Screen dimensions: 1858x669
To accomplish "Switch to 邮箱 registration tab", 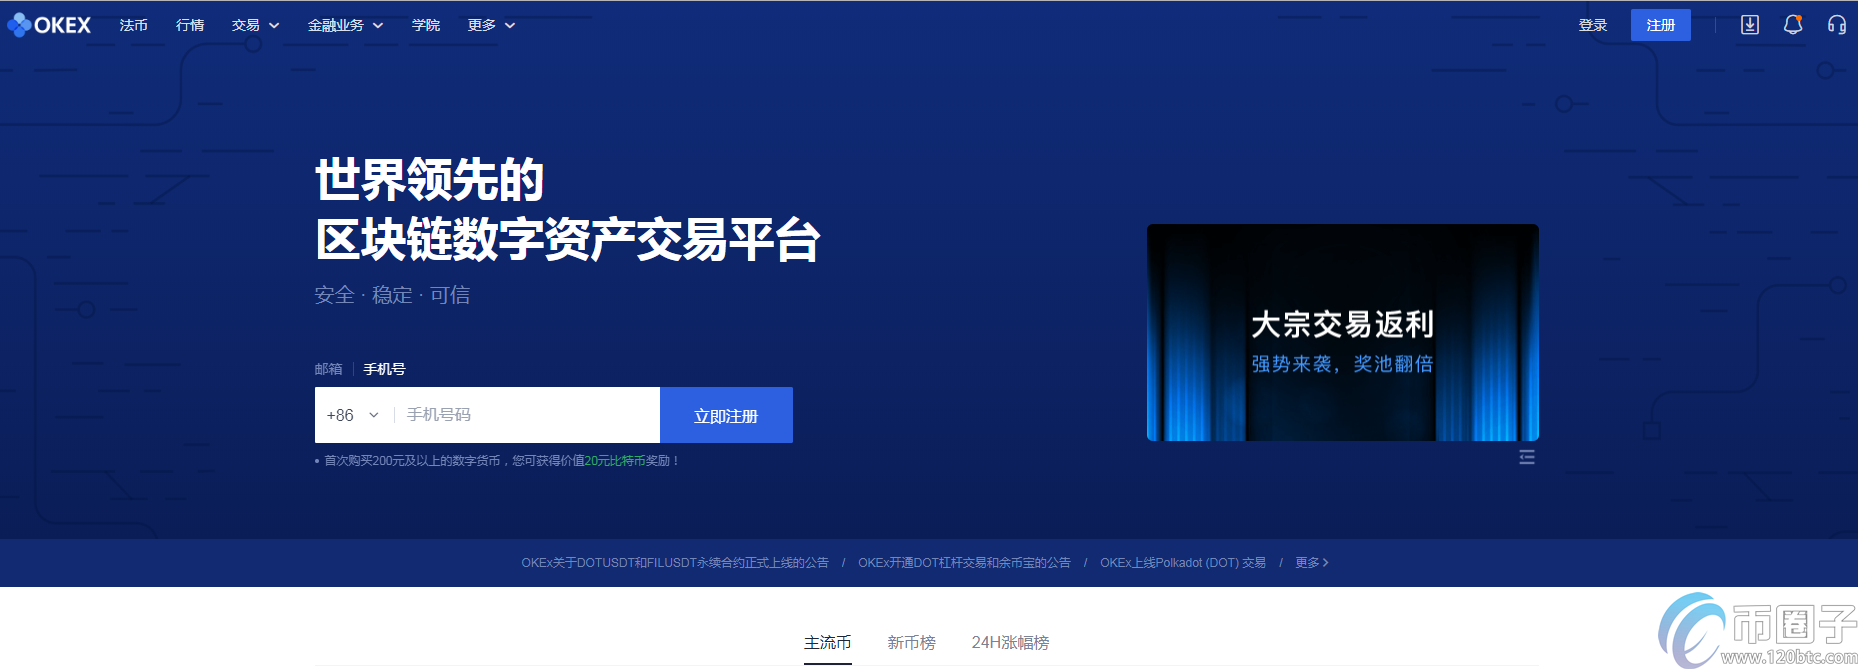I will pyautogui.click(x=328, y=369).
